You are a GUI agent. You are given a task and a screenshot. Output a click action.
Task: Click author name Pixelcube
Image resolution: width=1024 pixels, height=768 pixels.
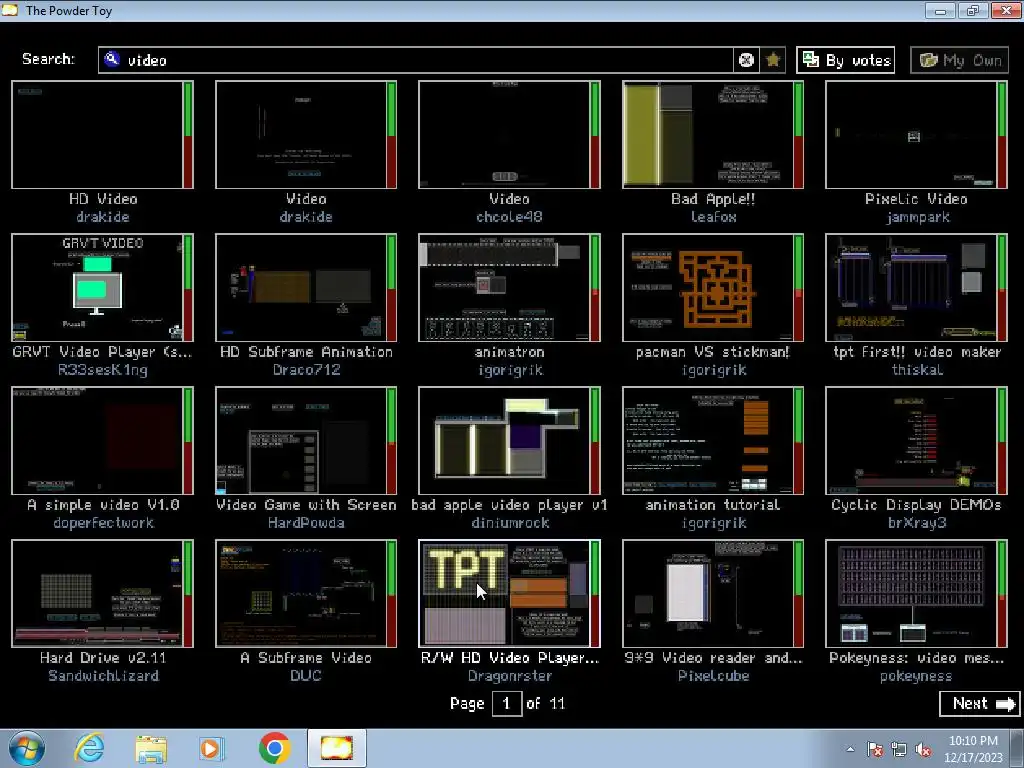click(713, 675)
